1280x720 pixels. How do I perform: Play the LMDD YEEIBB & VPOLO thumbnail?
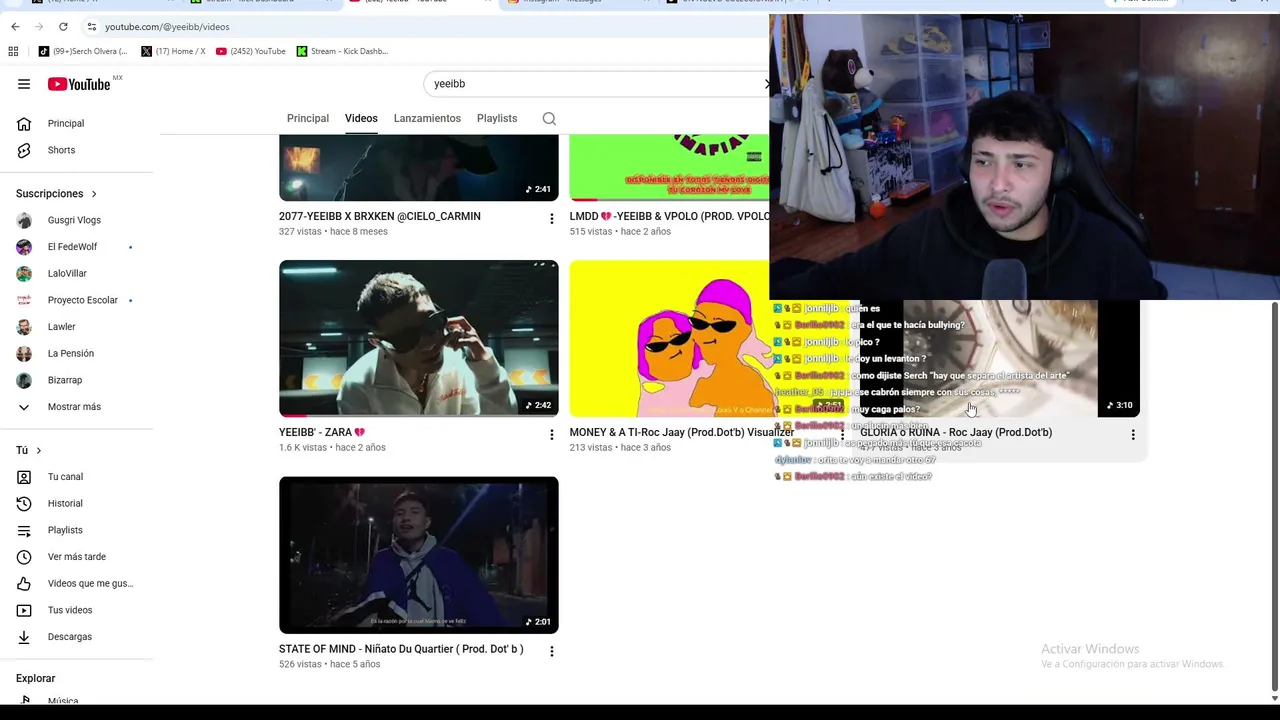669,168
